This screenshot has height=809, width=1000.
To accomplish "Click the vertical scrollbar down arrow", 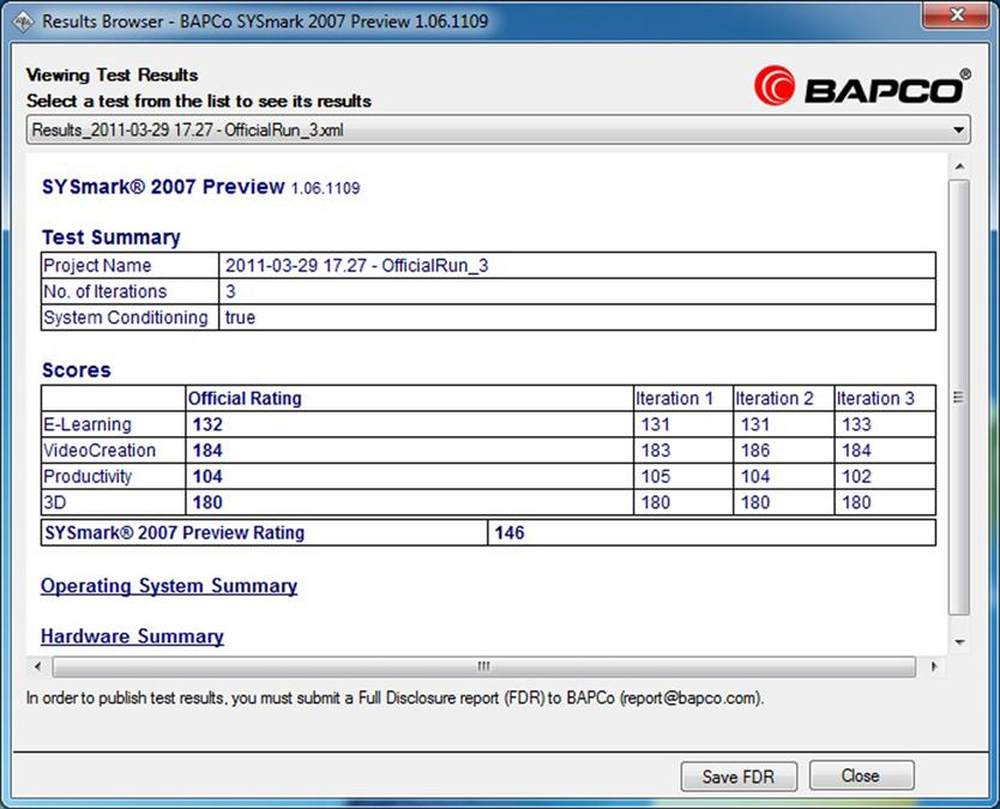I will tap(959, 641).
